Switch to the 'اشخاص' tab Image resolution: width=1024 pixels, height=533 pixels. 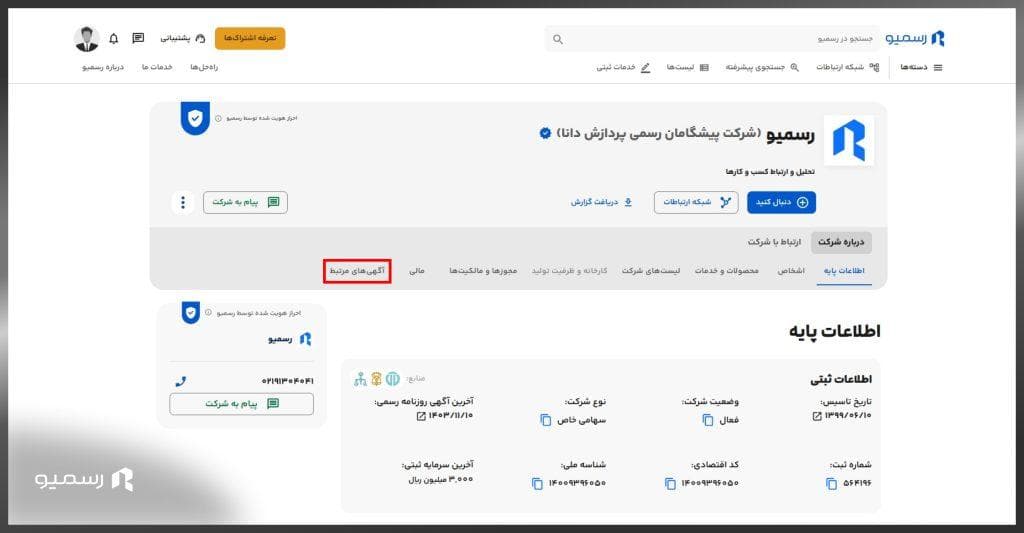coord(791,271)
